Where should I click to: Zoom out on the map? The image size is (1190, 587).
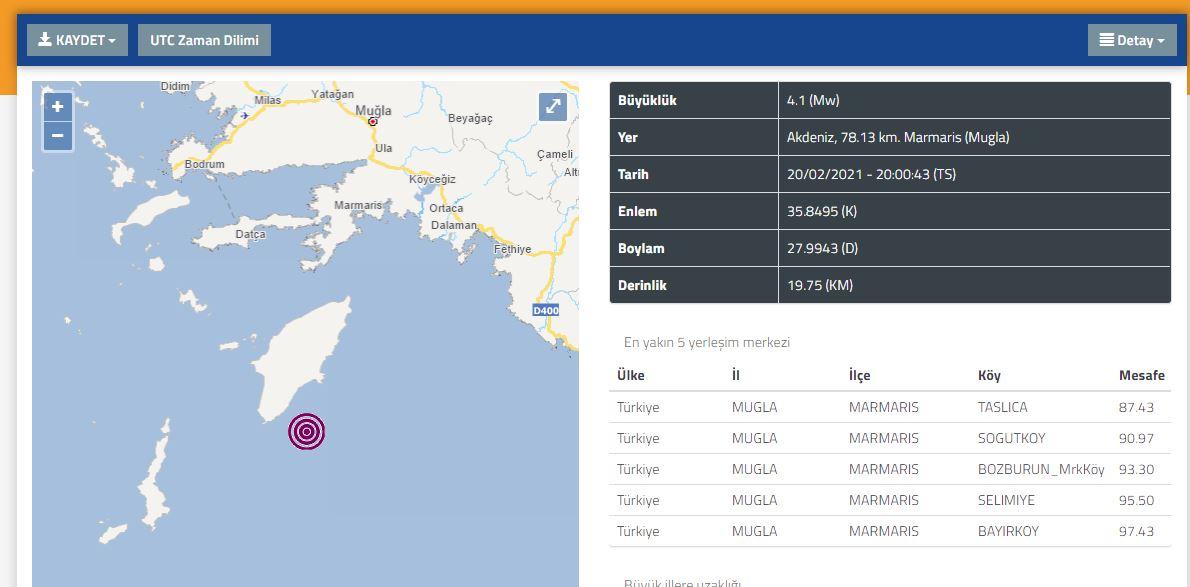58,136
